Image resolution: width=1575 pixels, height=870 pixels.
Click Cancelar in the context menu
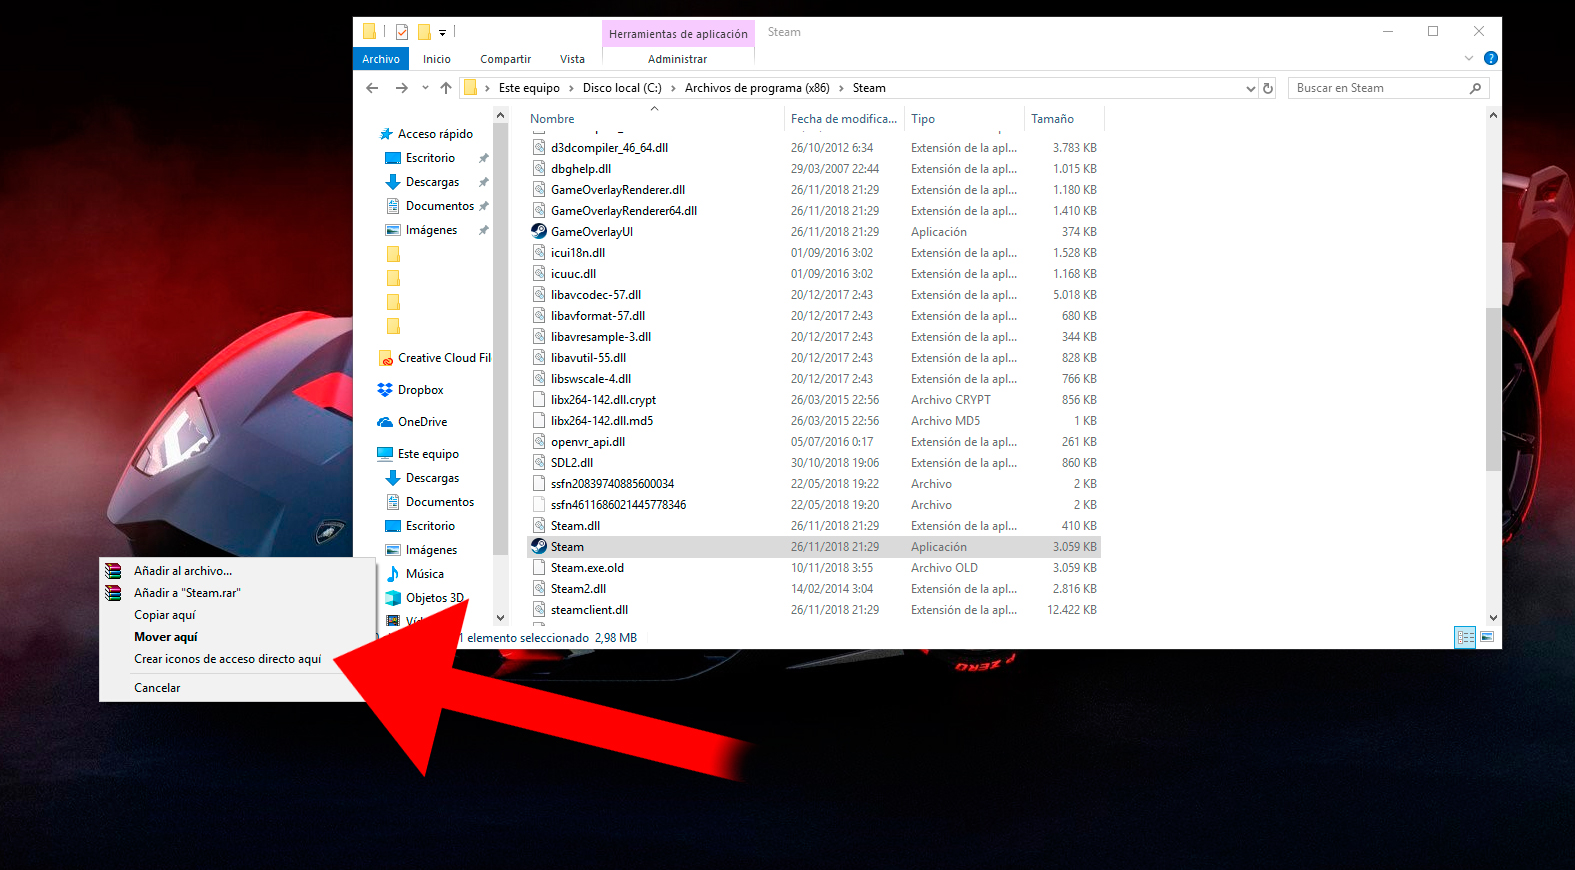coord(157,688)
